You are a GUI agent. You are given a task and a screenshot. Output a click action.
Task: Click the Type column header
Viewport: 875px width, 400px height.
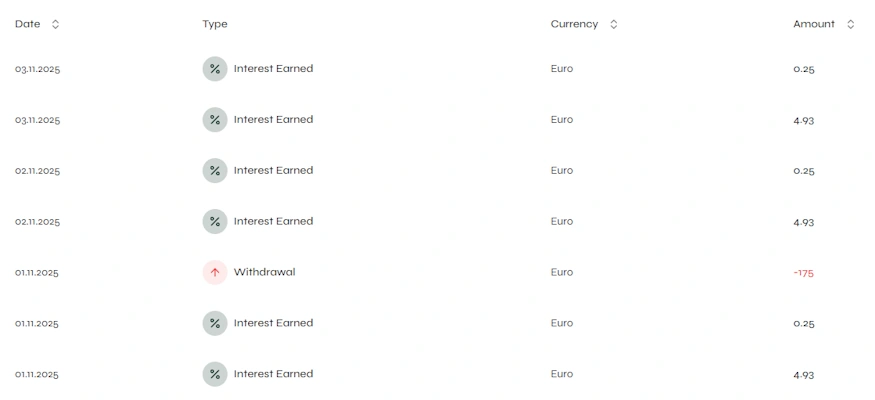pos(214,24)
